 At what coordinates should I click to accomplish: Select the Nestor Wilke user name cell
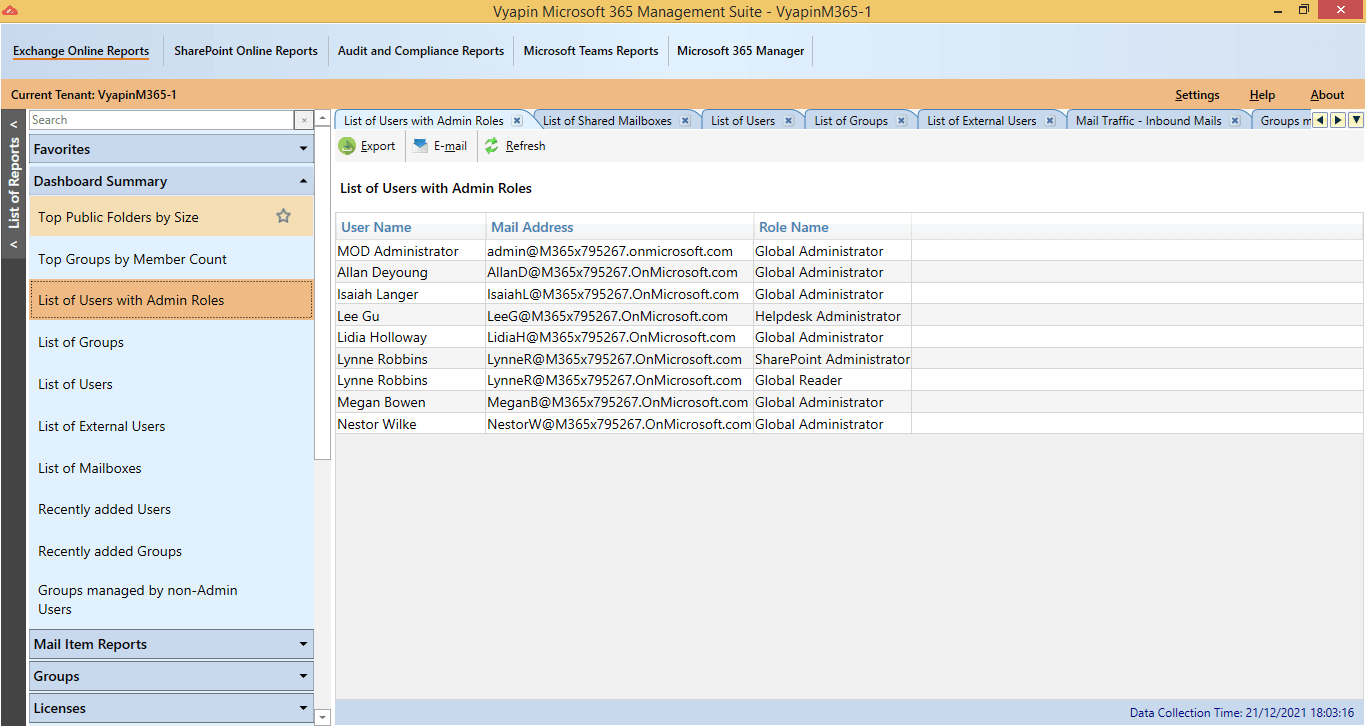[x=411, y=424]
